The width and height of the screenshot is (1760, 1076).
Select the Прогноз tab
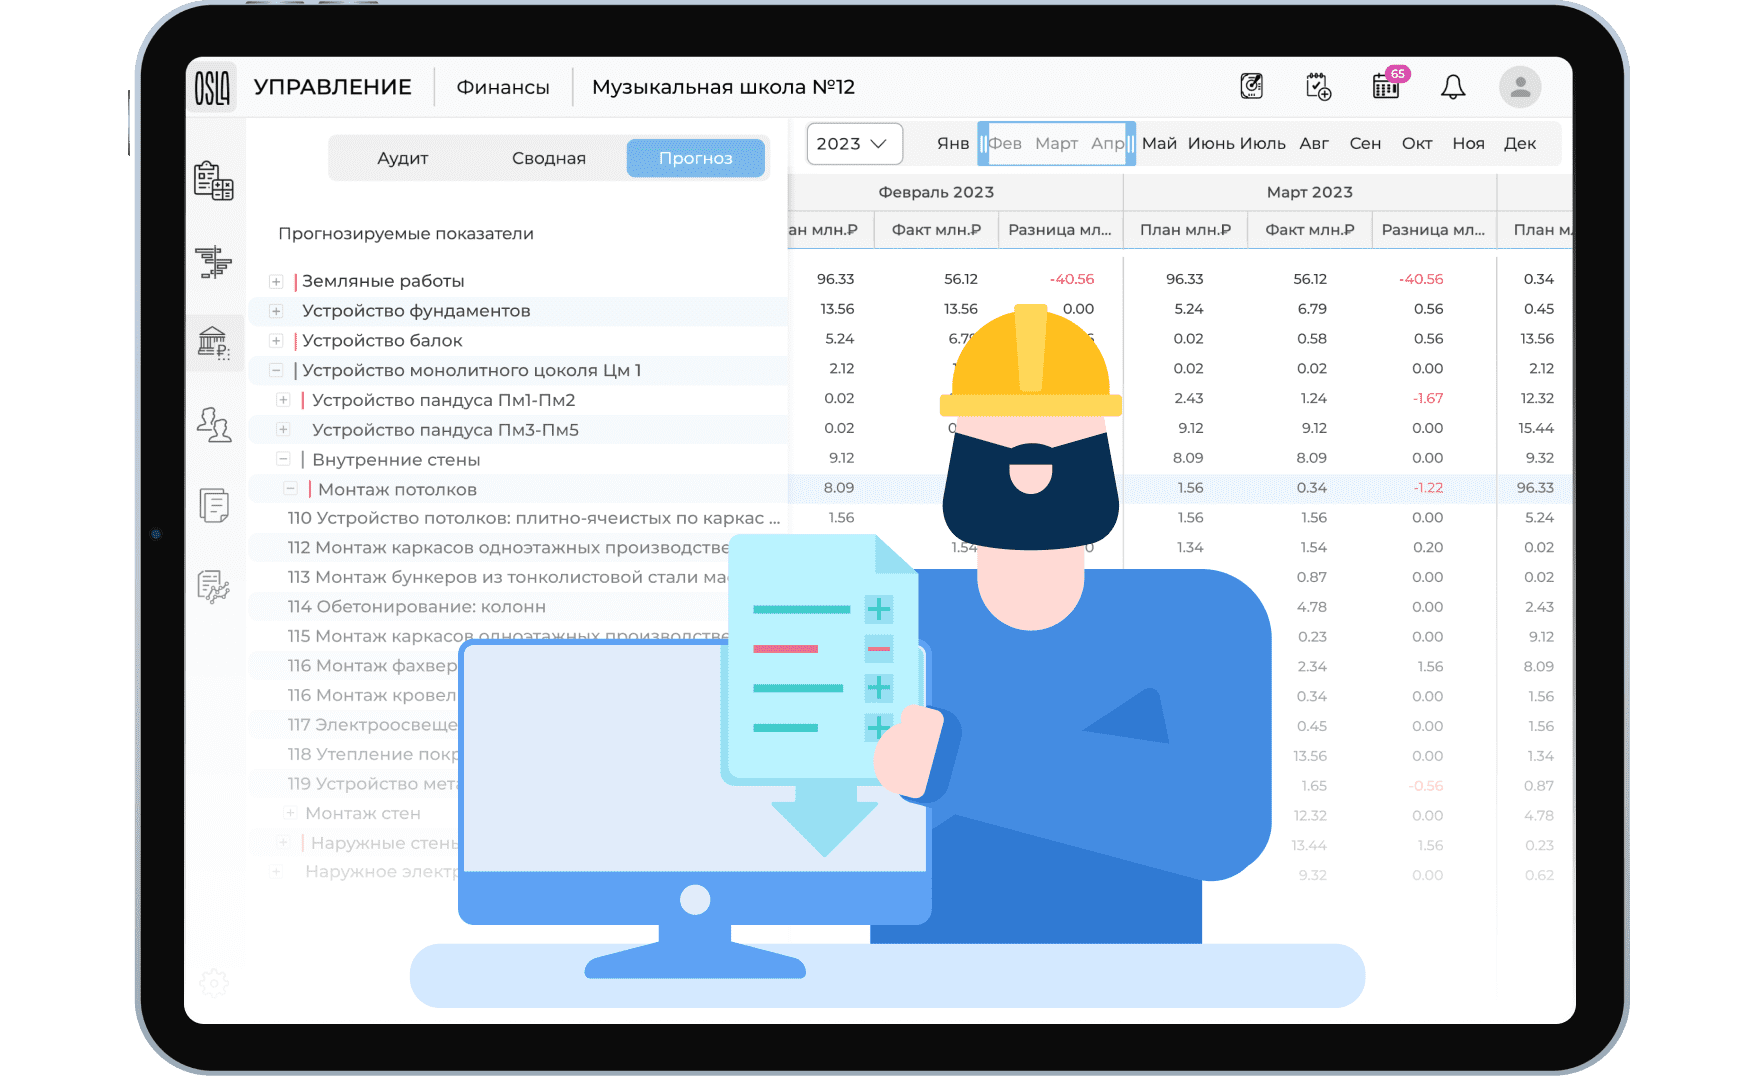click(x=695, y=158)
